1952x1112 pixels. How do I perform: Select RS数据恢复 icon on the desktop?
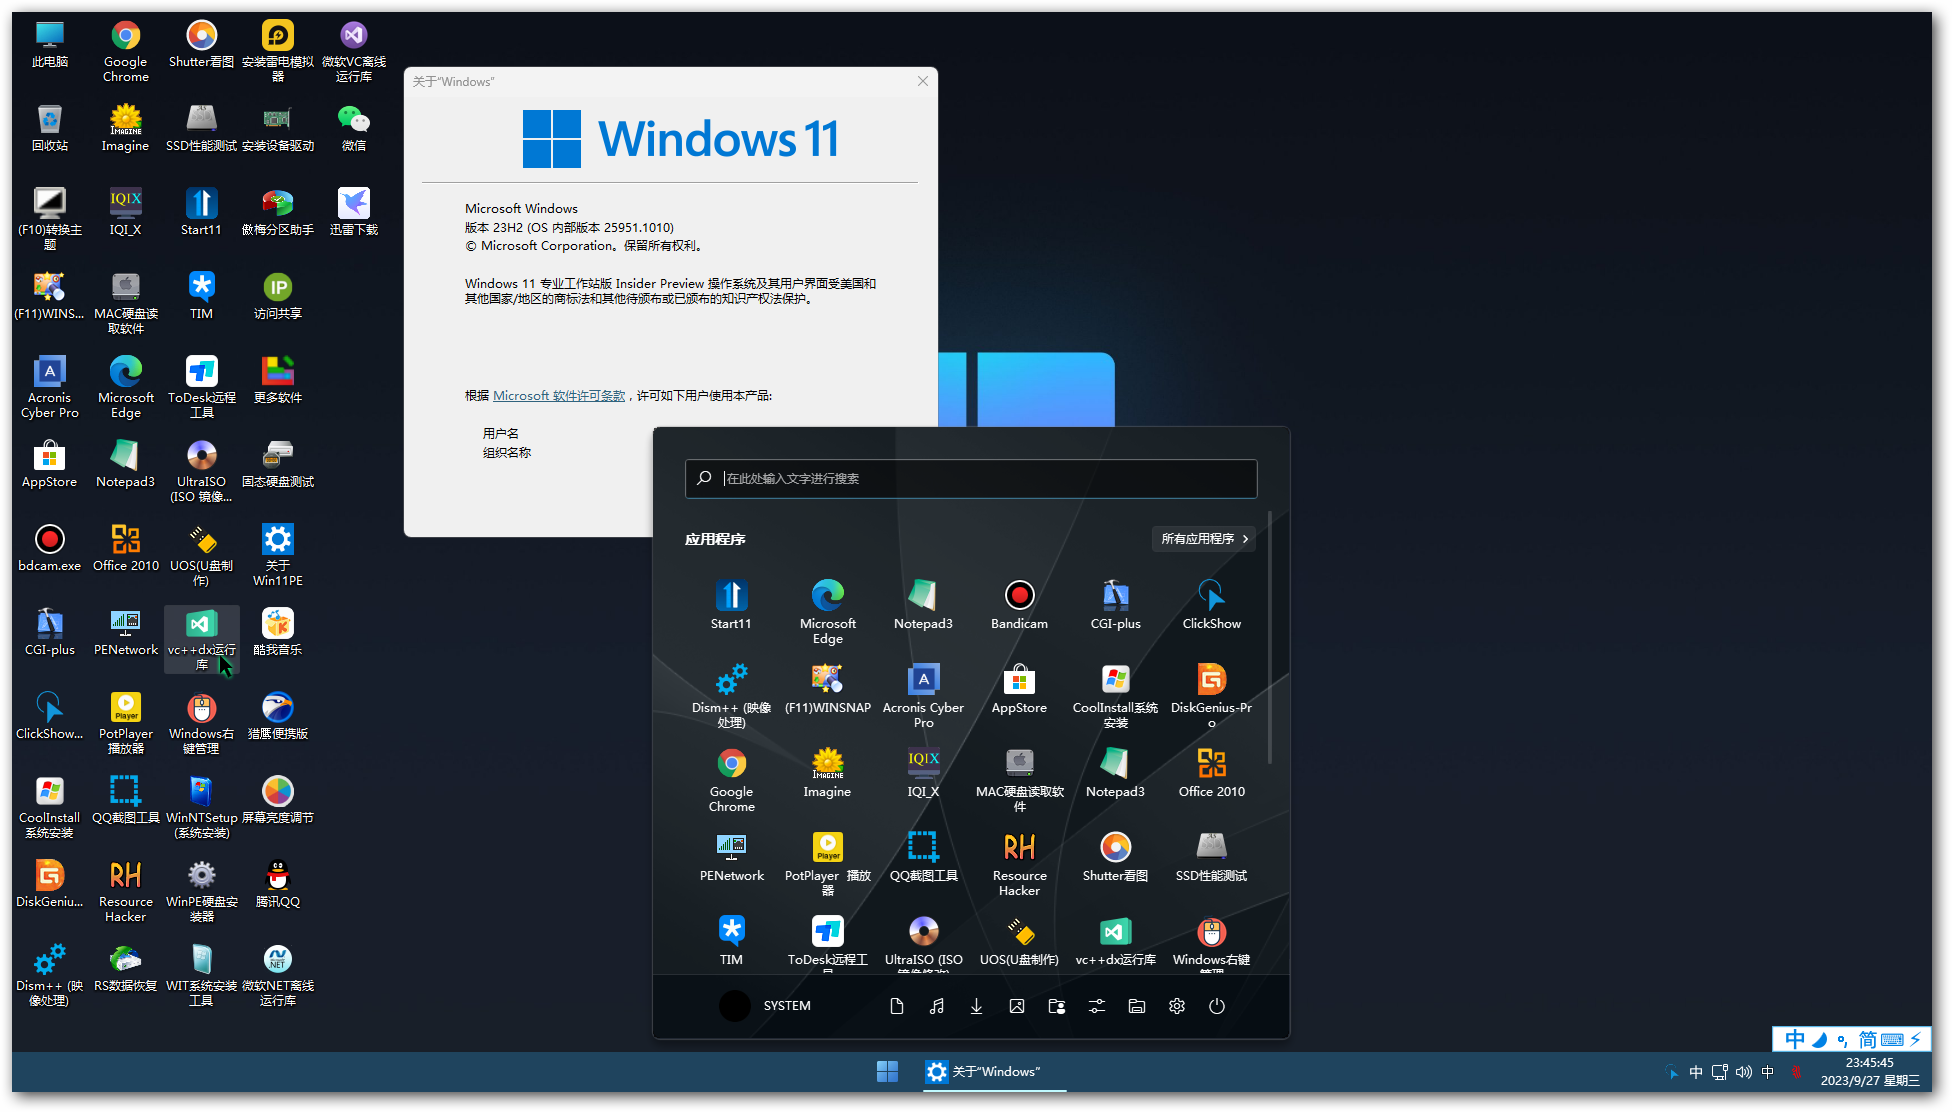125,968
